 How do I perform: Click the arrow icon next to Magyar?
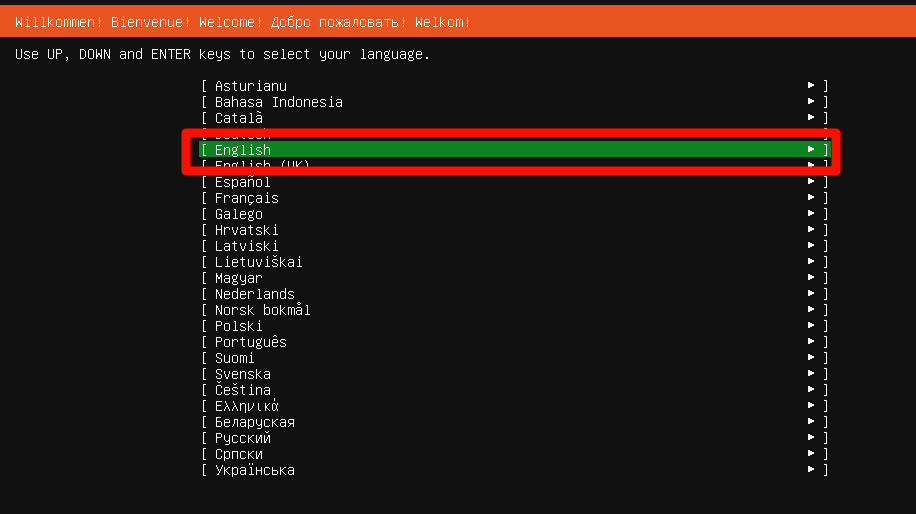pos(811,278)
